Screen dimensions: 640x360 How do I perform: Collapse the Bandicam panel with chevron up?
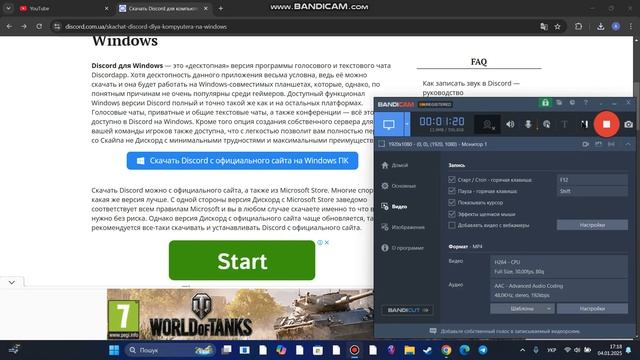click(x=628, y=144)
